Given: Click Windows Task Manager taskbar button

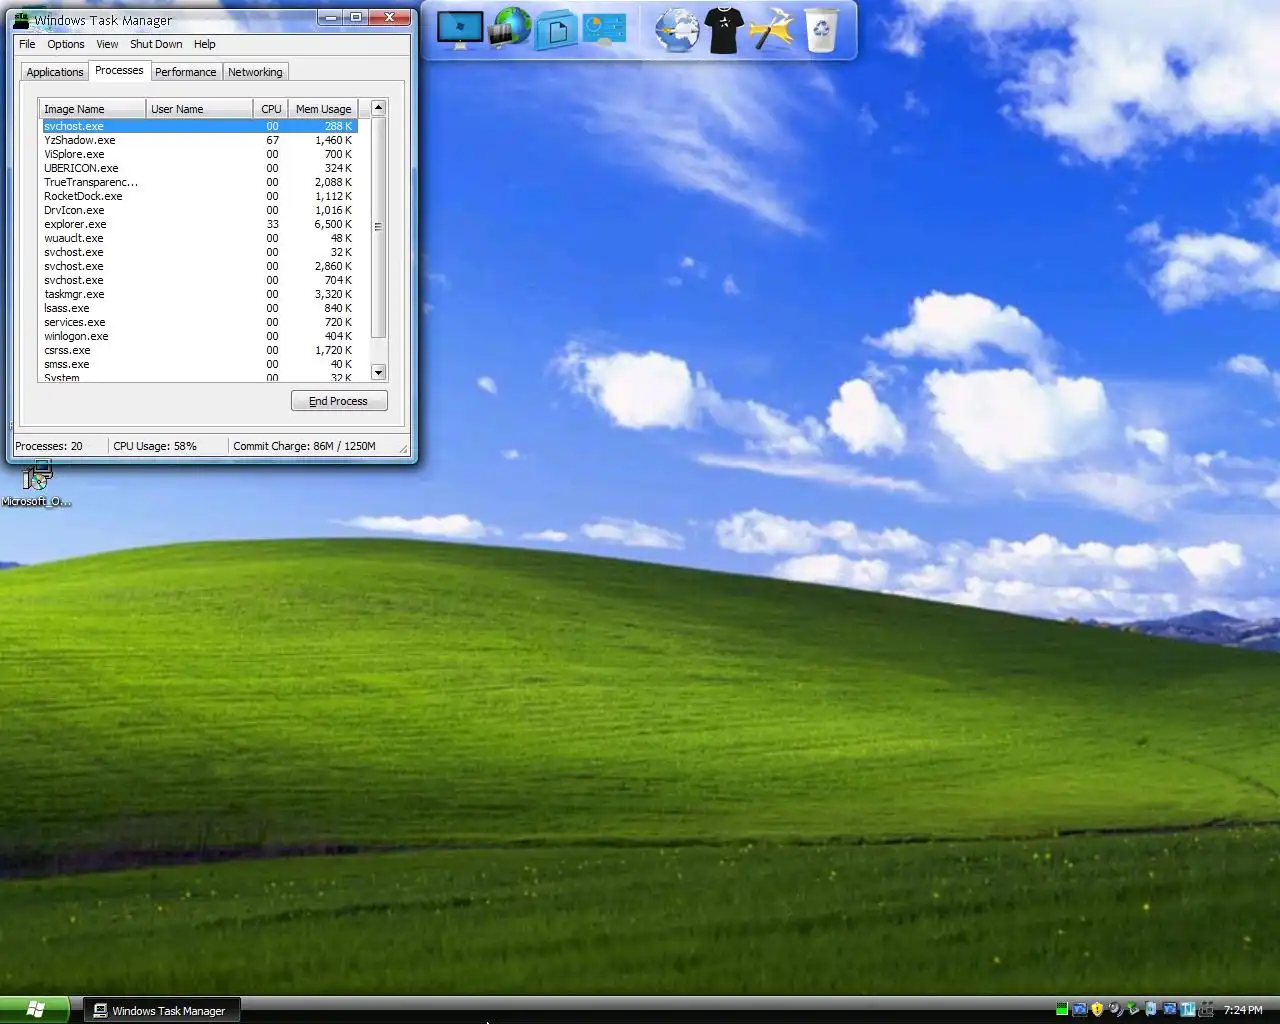Looking at the screenshot, I should tap(160, 1011).
